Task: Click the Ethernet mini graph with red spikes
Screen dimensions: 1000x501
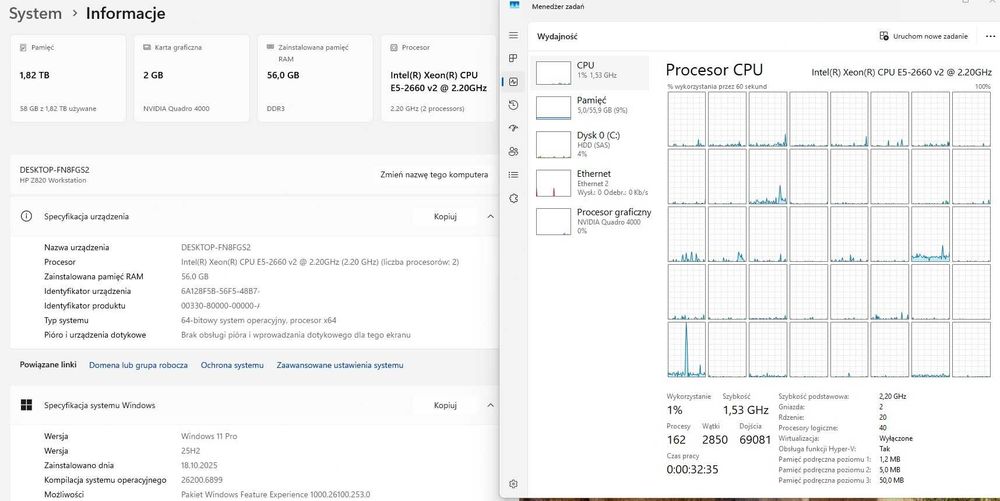Action: [x=553, y=184]
